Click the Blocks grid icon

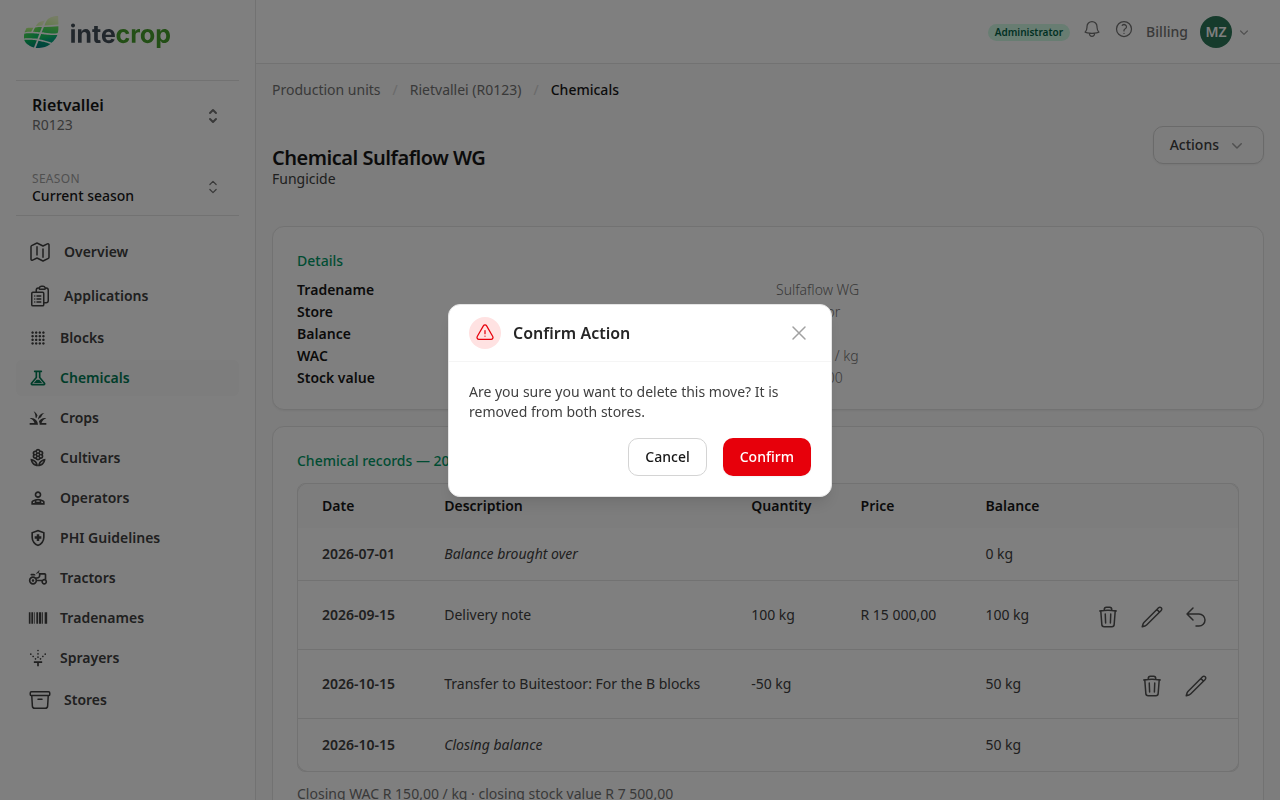38,338
